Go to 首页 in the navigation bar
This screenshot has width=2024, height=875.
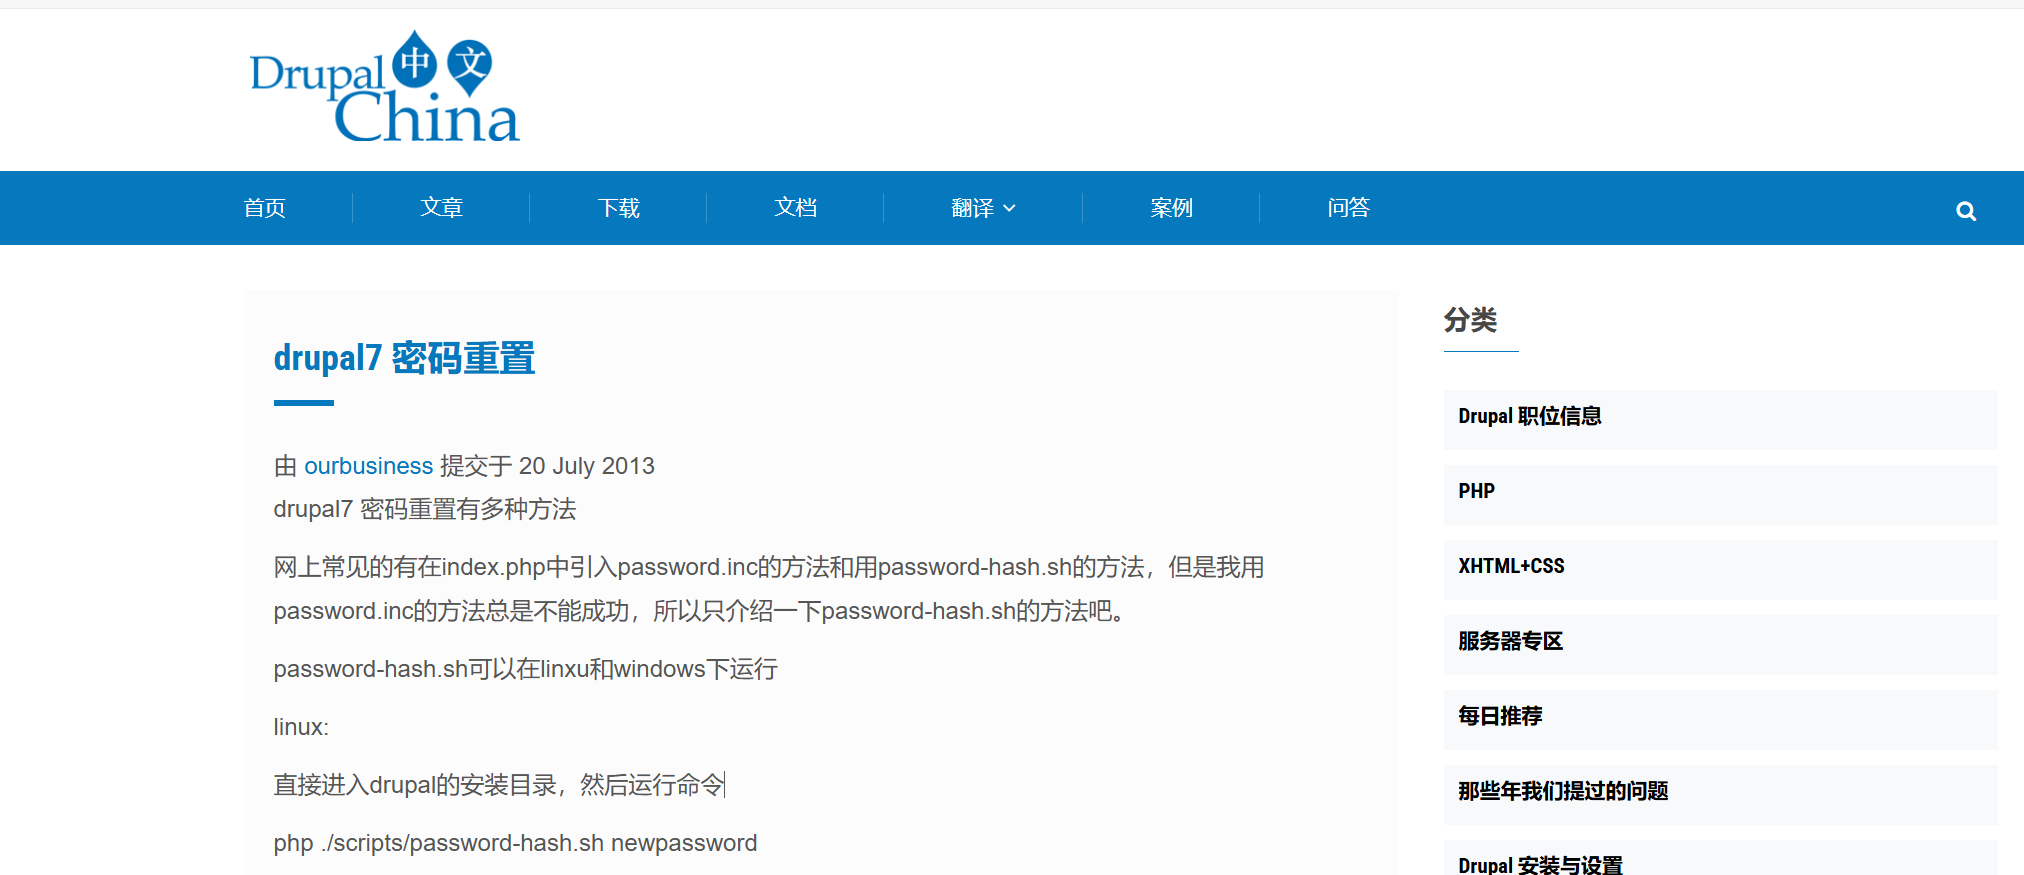pyautogui.click(x=265, y=208)
